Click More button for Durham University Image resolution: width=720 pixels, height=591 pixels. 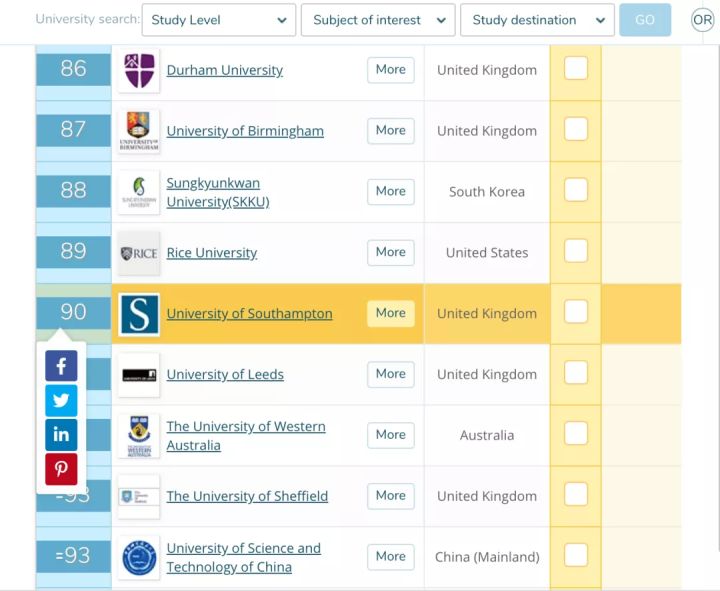(x=391, y=70)
